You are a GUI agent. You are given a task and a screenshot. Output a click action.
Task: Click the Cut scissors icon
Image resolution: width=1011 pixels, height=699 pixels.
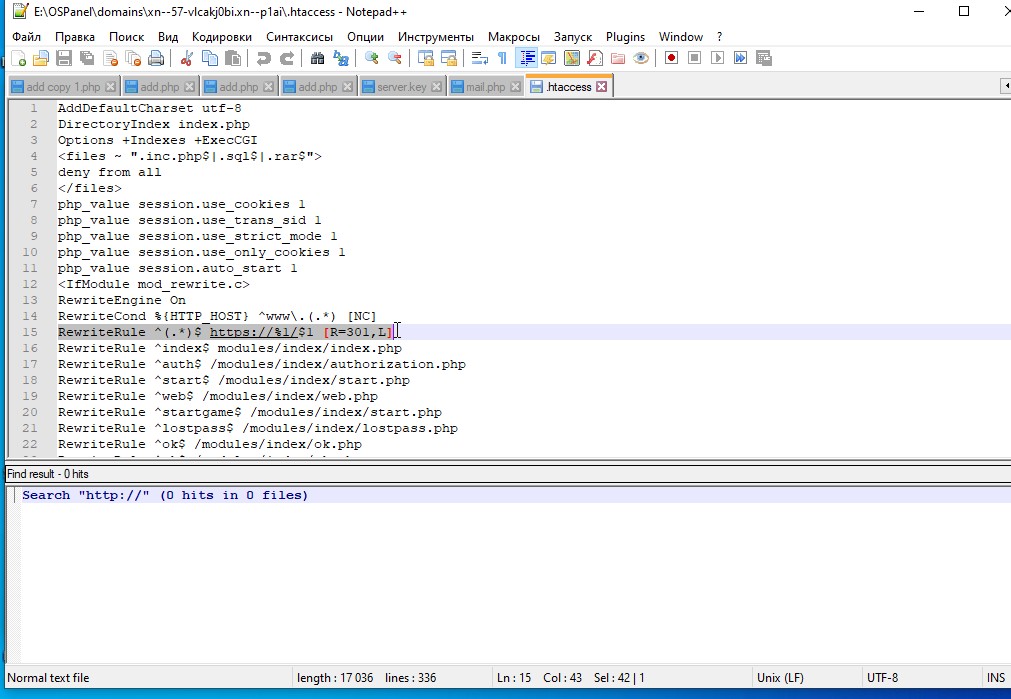click(187, 58)
